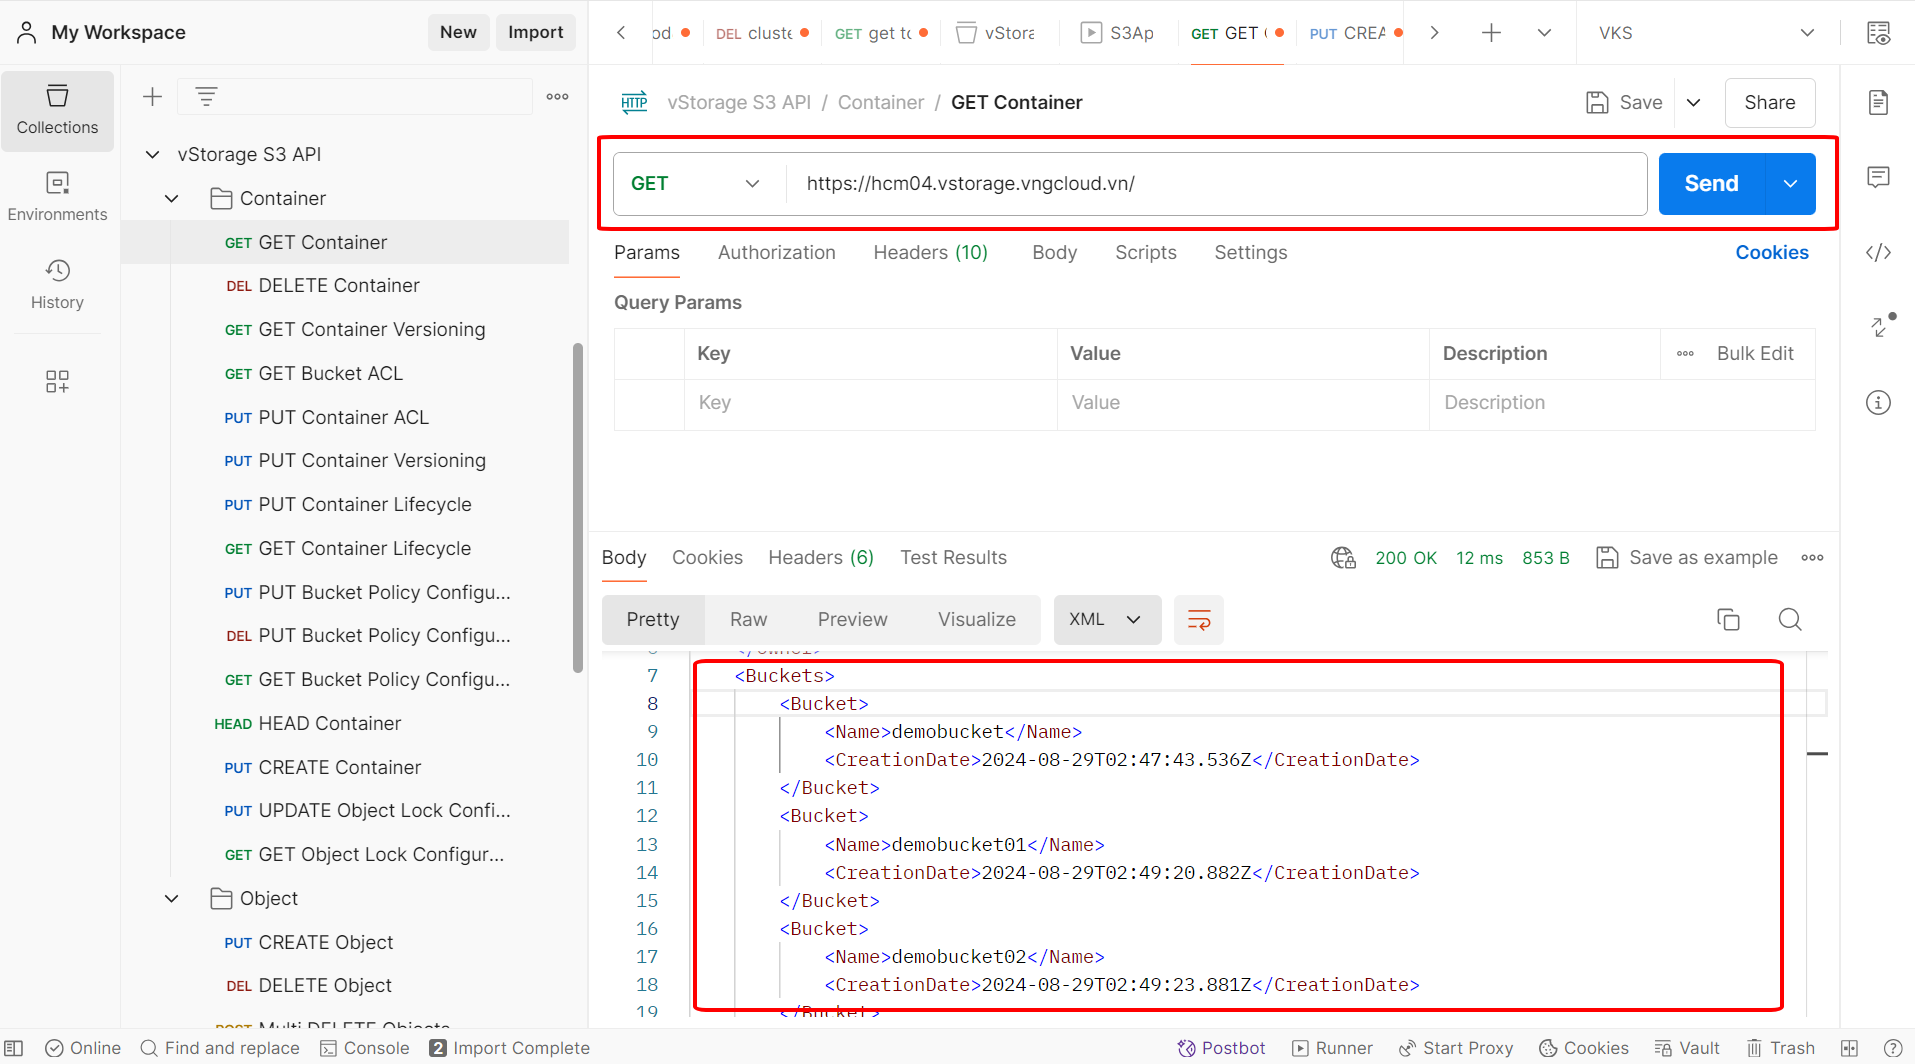Click the Send request button
The height and width of the screenshot is (1064, 1915).
click(1711, 184)
